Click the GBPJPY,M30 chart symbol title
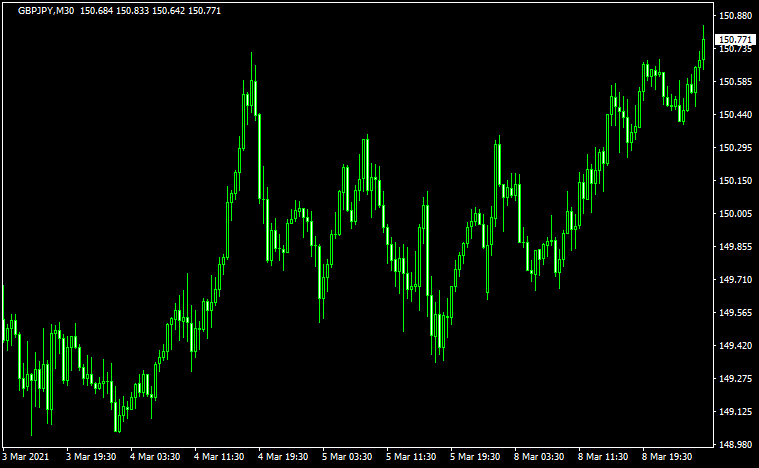Screen dimensions: 759x468 point(46,10)
